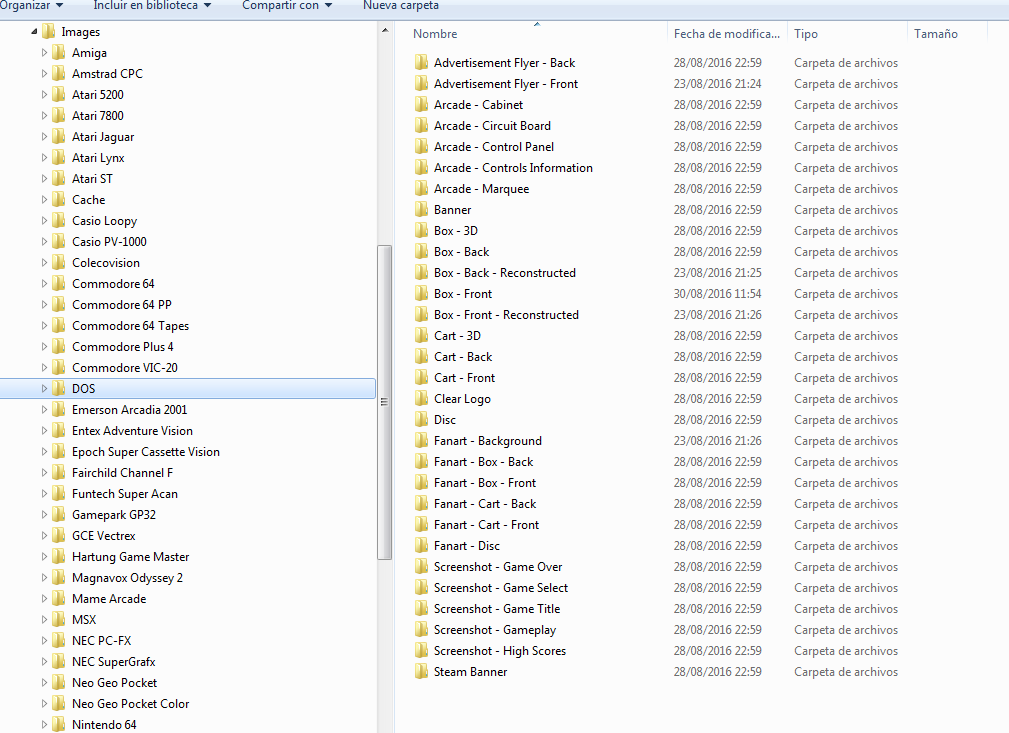Open Incluir en biblioteca dropdown
Image resolution: width=1009 pixels, height=733 pixels.
click(152, 5)
